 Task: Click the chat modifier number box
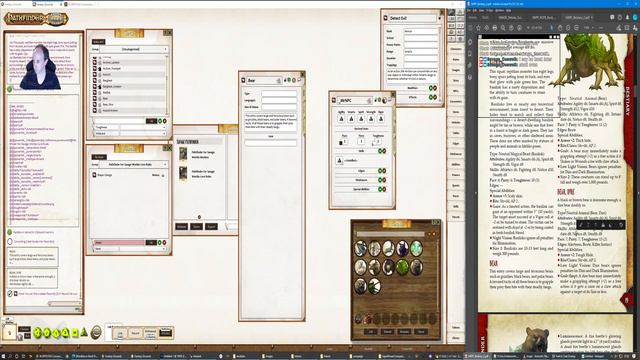click(x=9, y=333)
